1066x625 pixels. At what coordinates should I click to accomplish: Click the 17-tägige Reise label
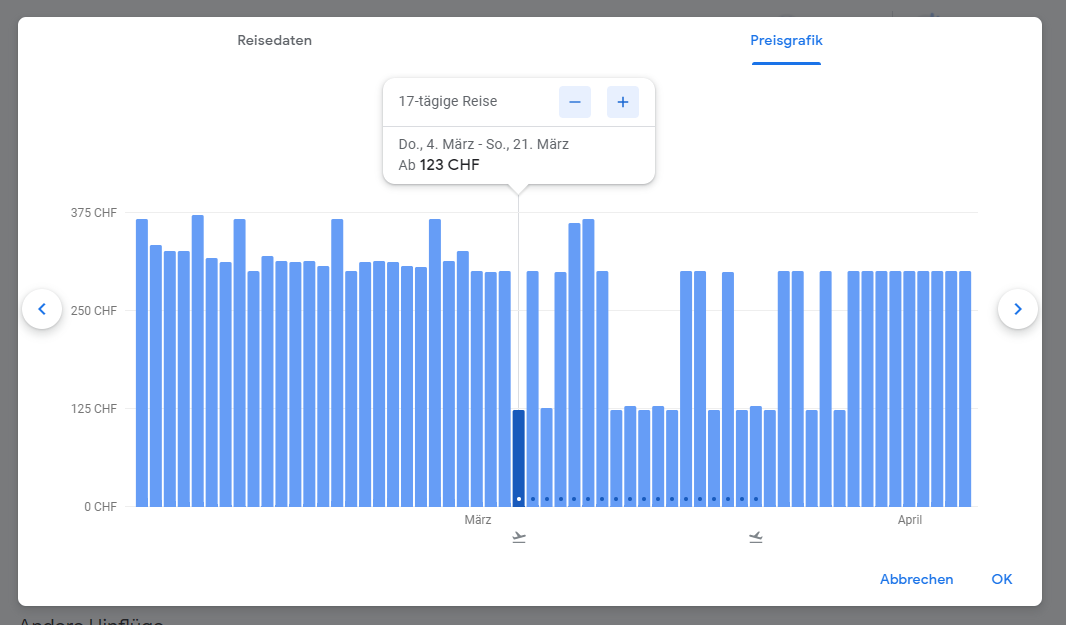click(447, 102)
